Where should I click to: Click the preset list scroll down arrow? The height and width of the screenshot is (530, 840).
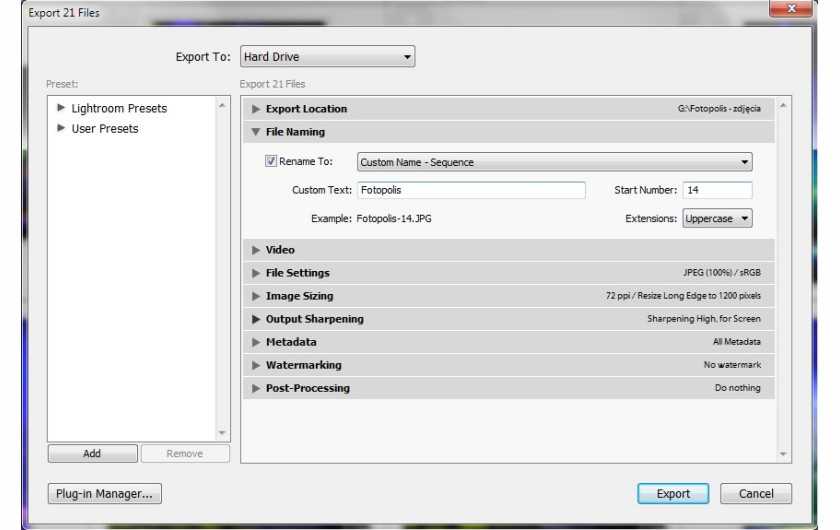pos(222,432)
